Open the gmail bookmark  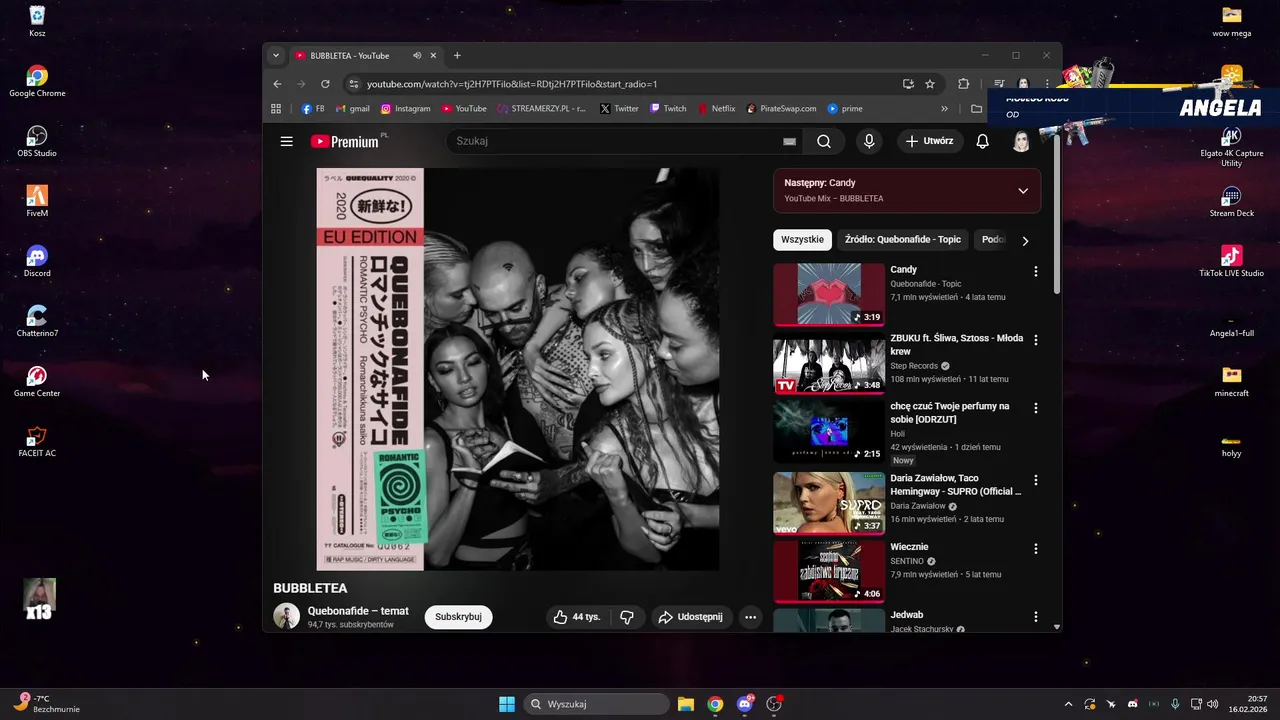pyautogui.click(x=352, y=108)
